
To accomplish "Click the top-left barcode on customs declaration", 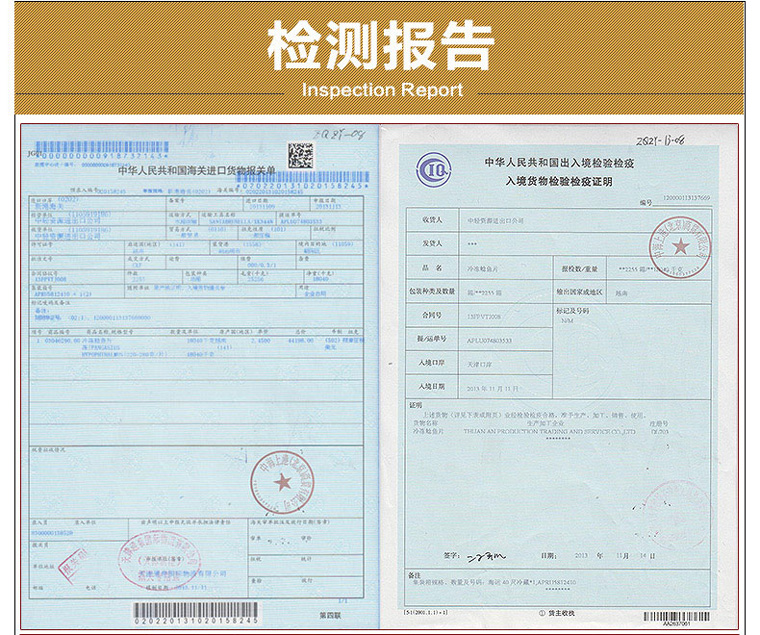I will click(100, 157).
